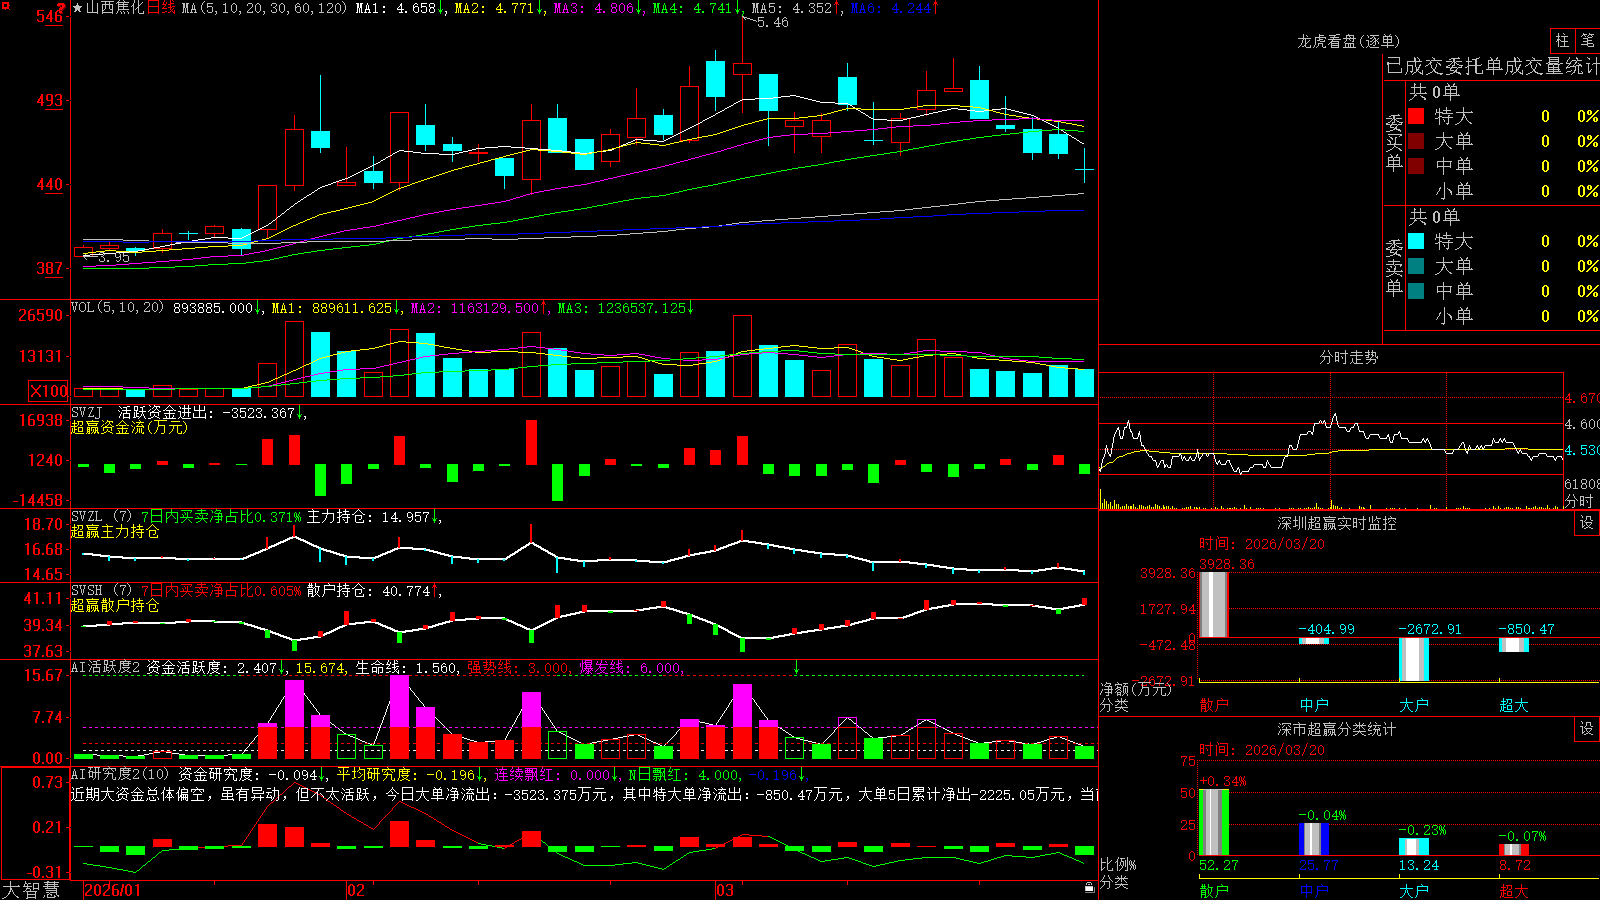This screenshot has height=900, width=1600.
Task: Click the 4.530 price label on intraday chart
Action: [x=1581, y=450]
